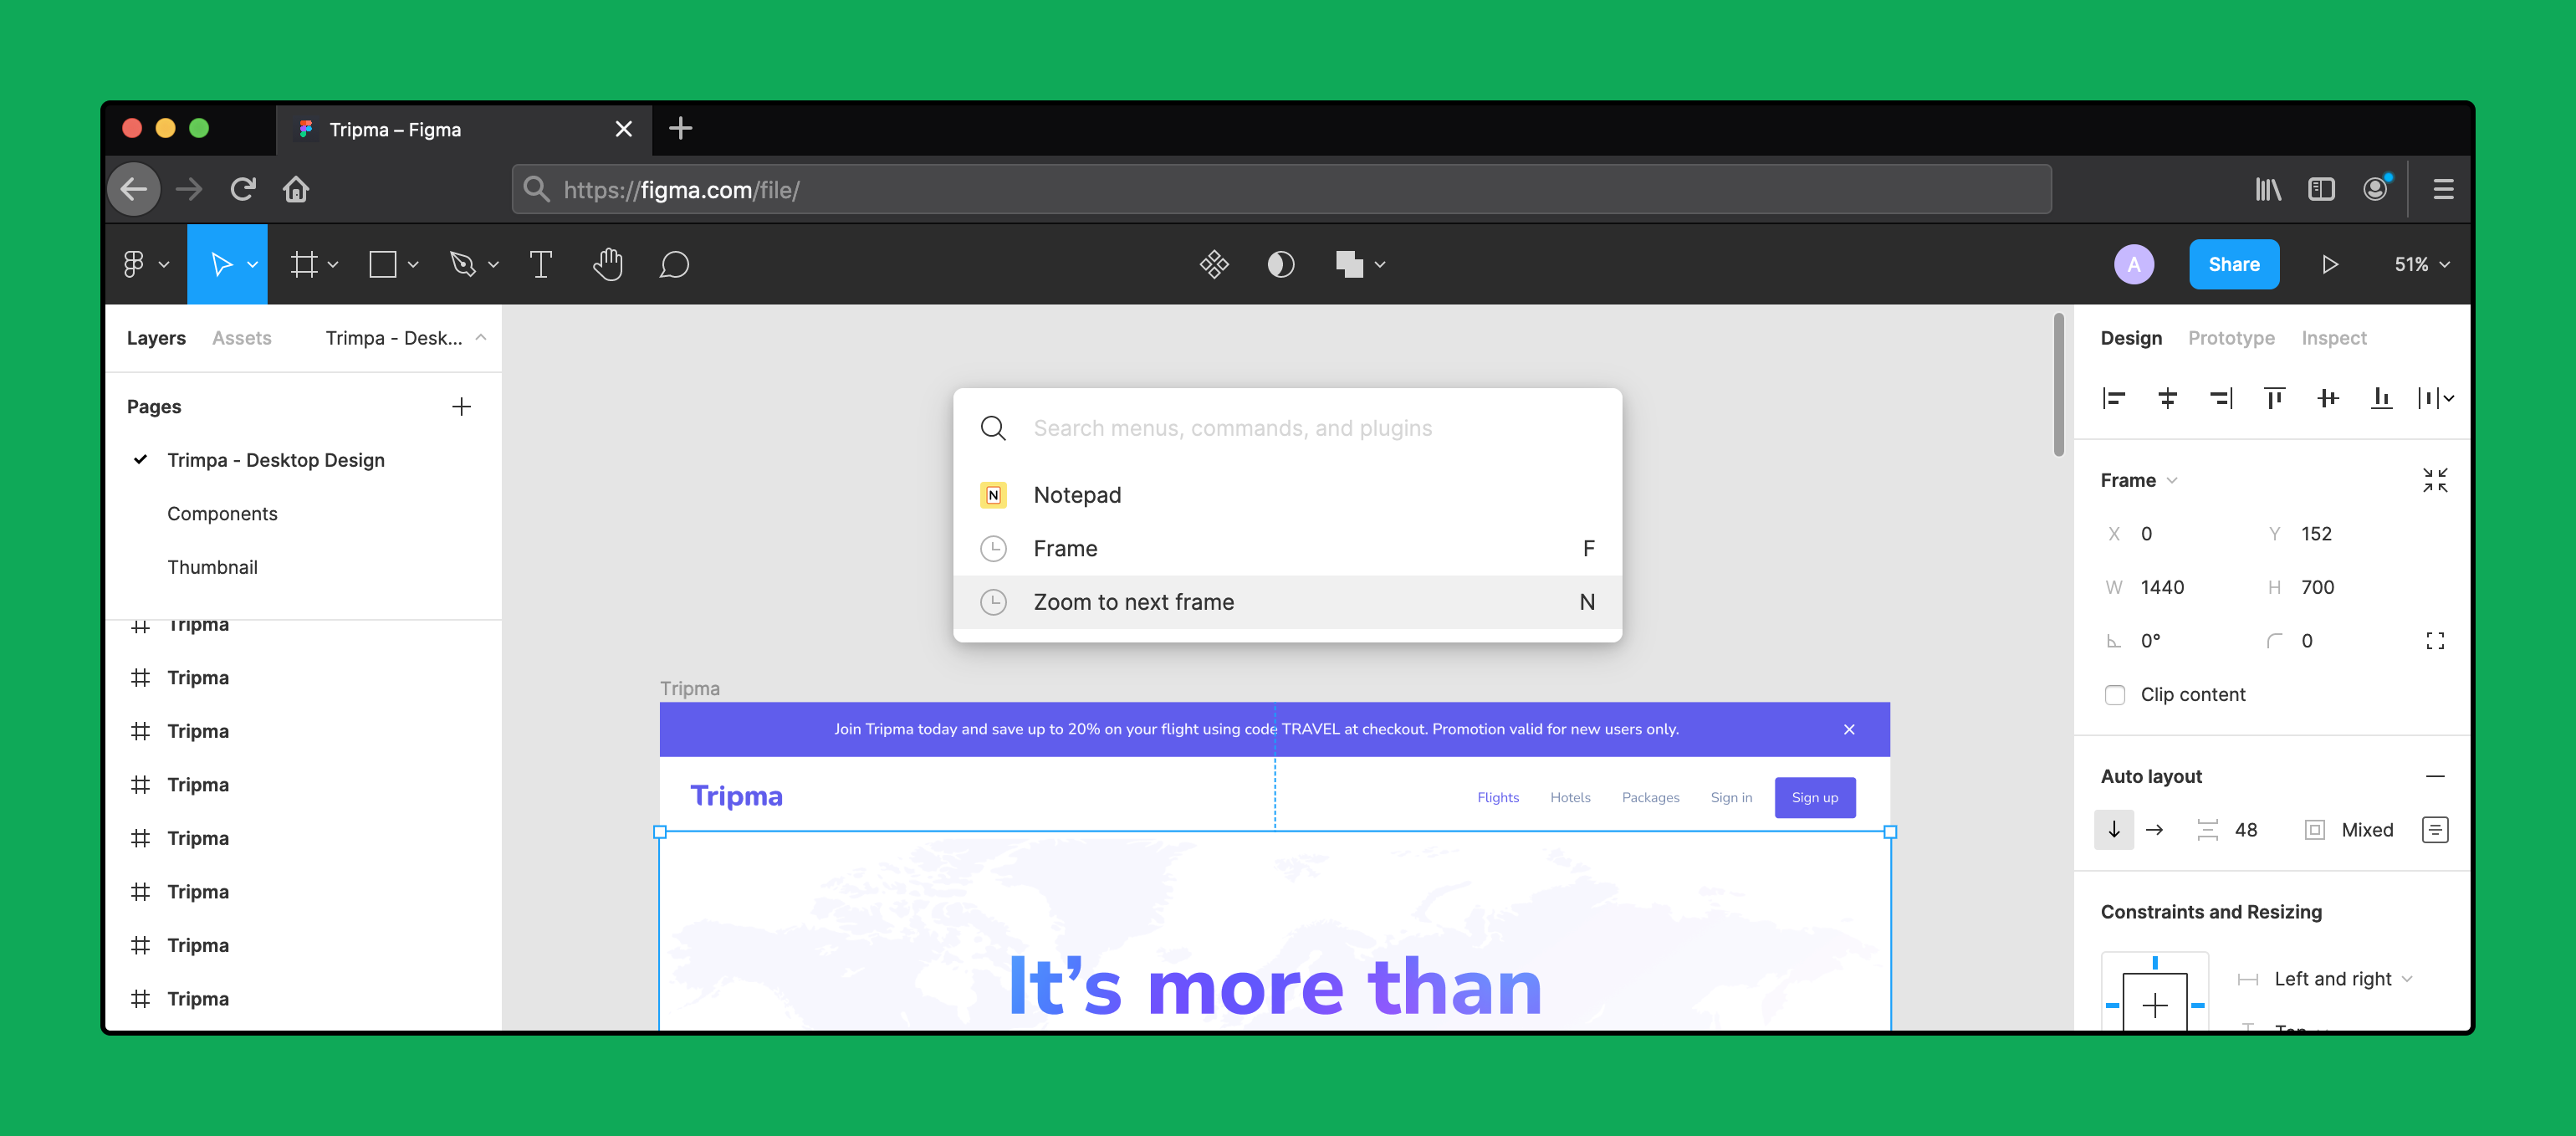Toggle Clip content checkbox
Screen dimensions: 2576x1136
pyautogui.click(x=2114, y=693)
